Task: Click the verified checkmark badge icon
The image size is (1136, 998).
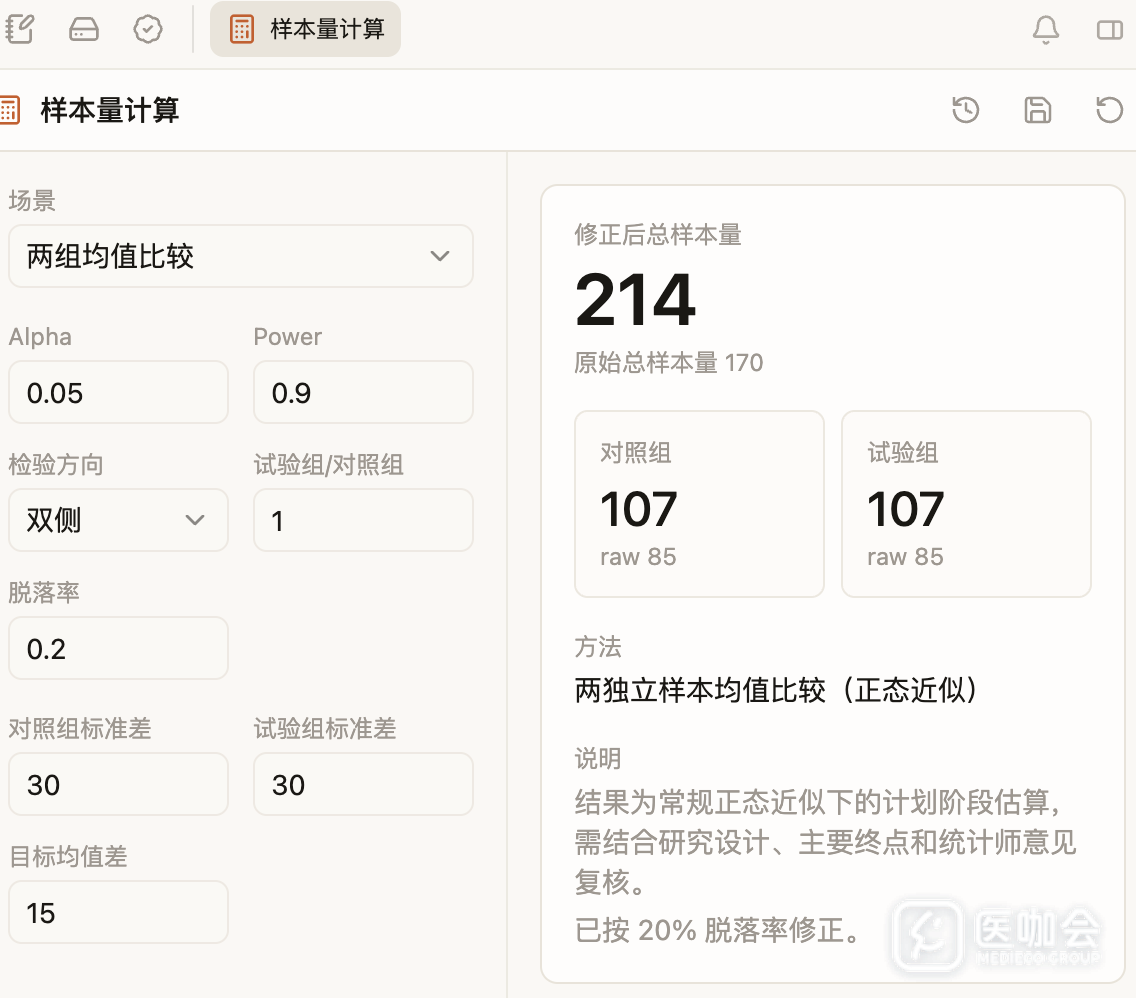Action: [148, 29]
